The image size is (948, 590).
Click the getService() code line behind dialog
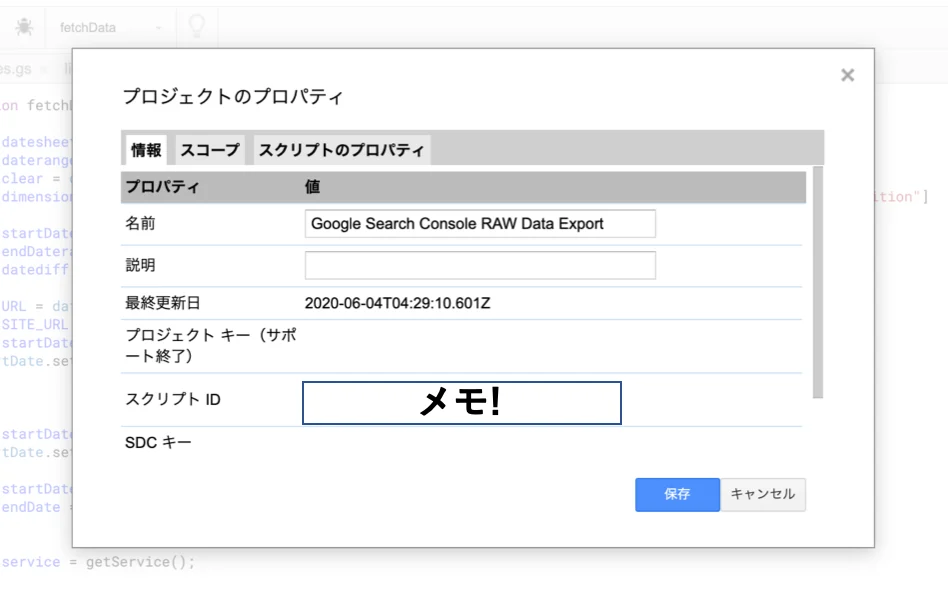tap(98, 562)
